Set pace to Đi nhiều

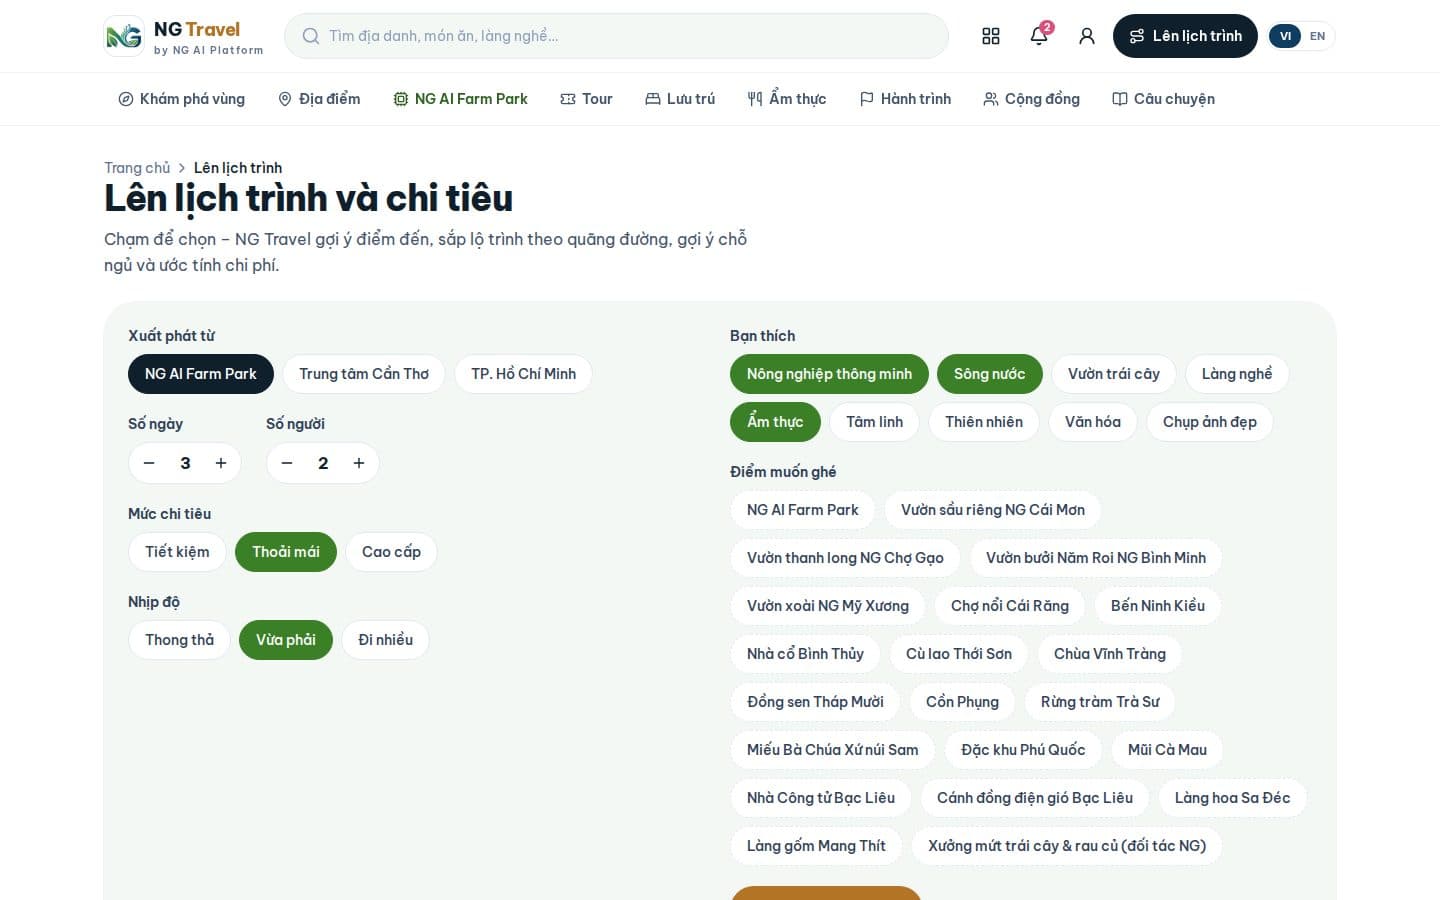click(386, 640)
